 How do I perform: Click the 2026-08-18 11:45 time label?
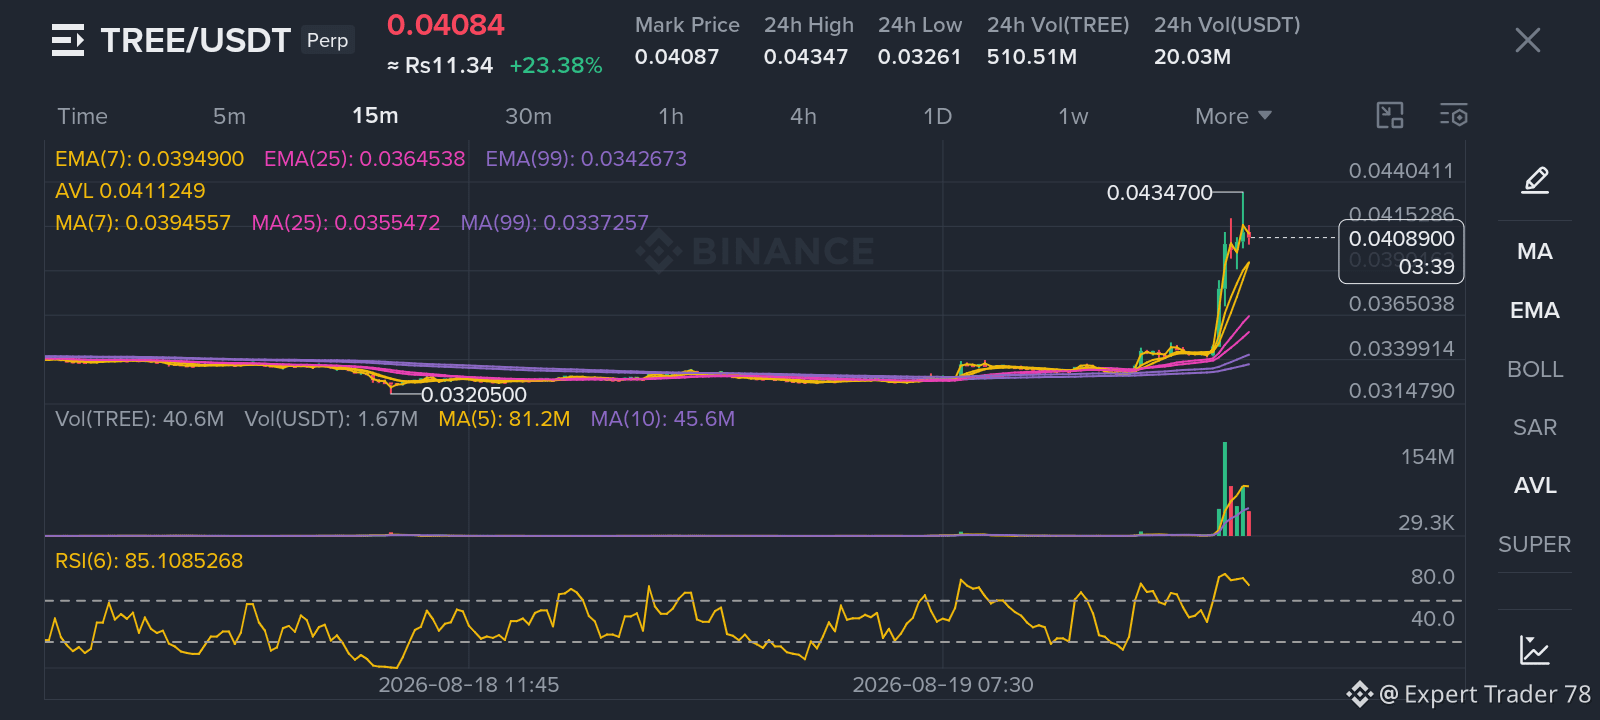click(468, 685)
